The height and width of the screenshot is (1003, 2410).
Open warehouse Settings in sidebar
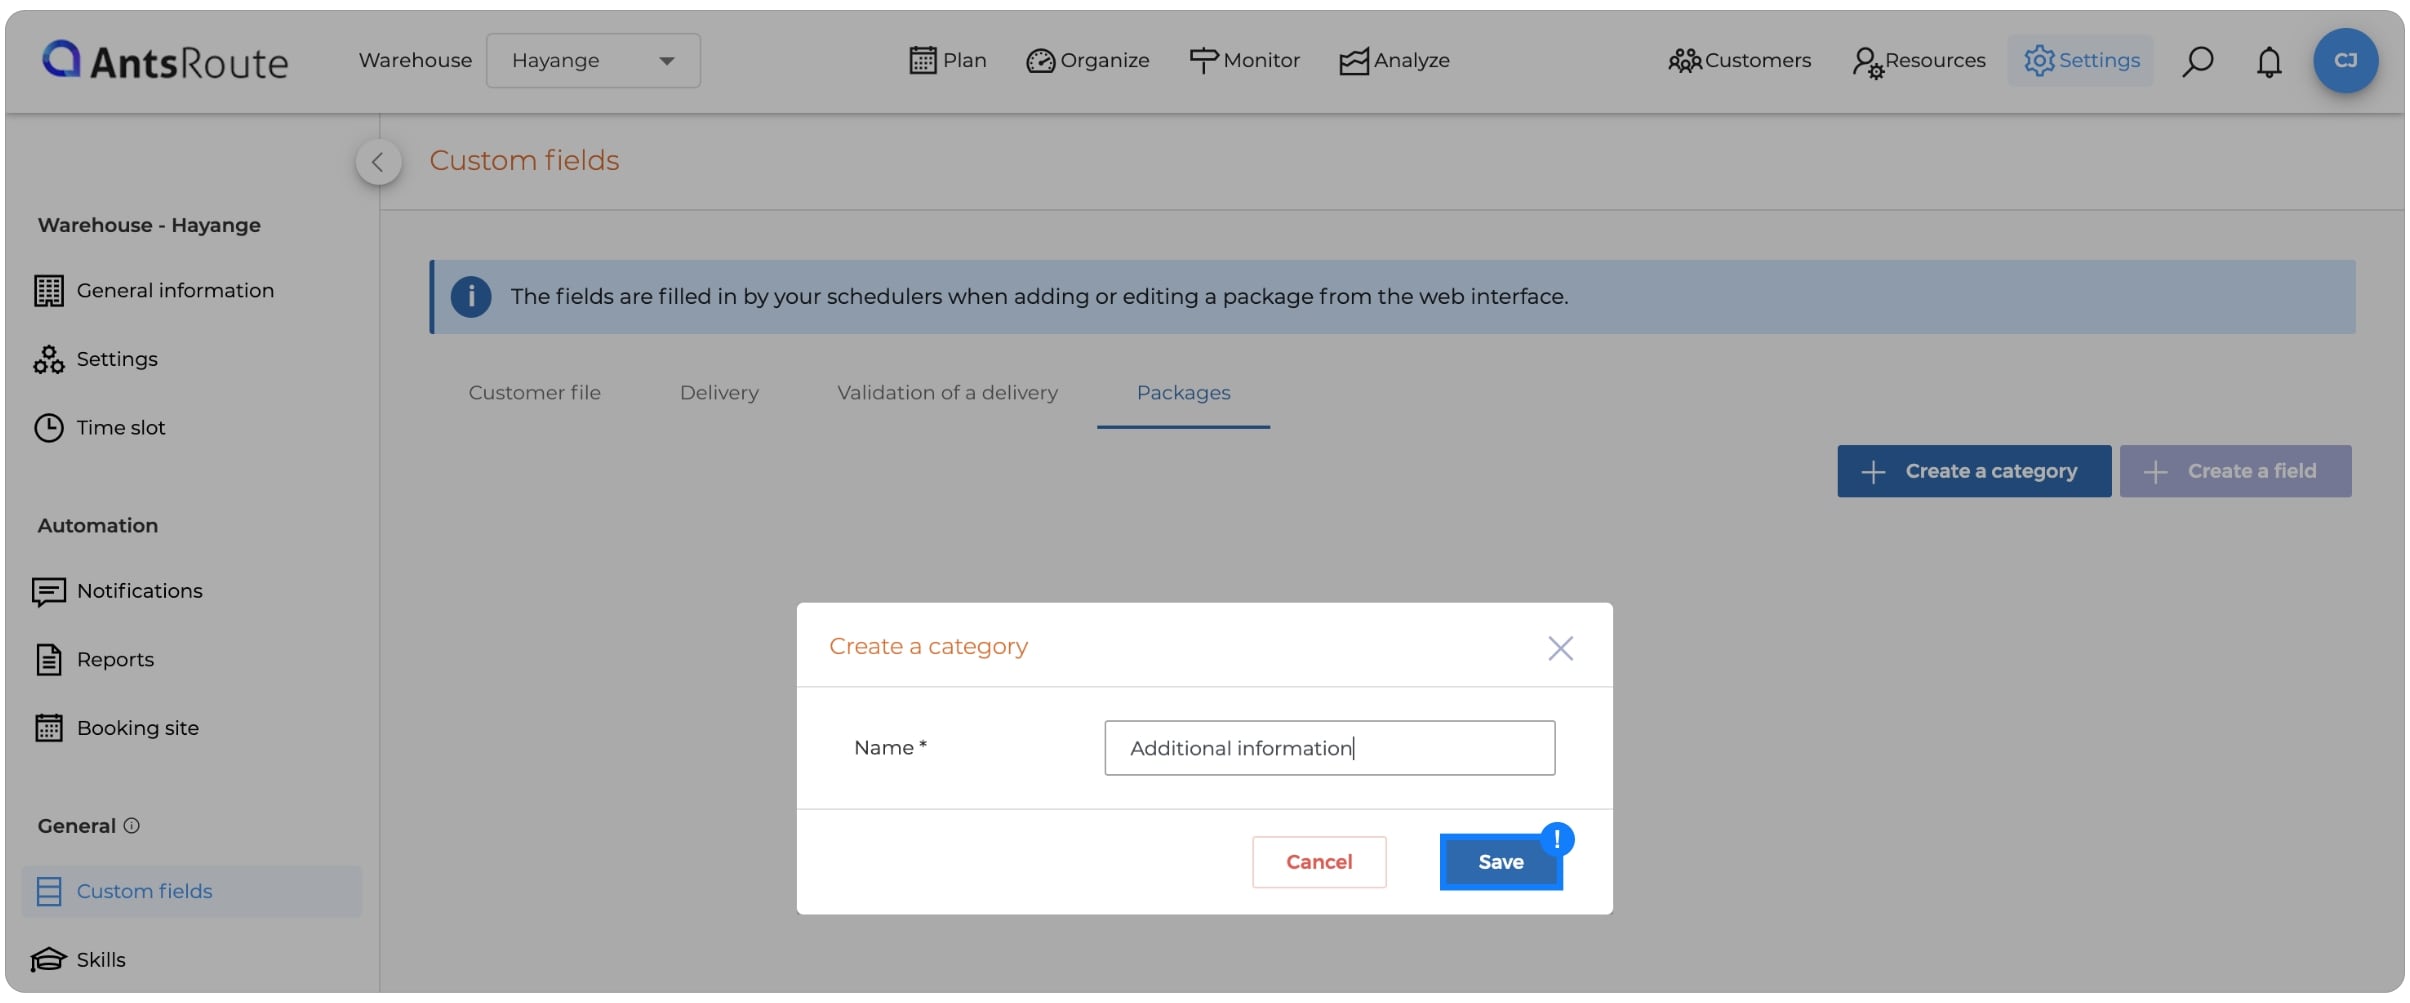pos(96,359)
